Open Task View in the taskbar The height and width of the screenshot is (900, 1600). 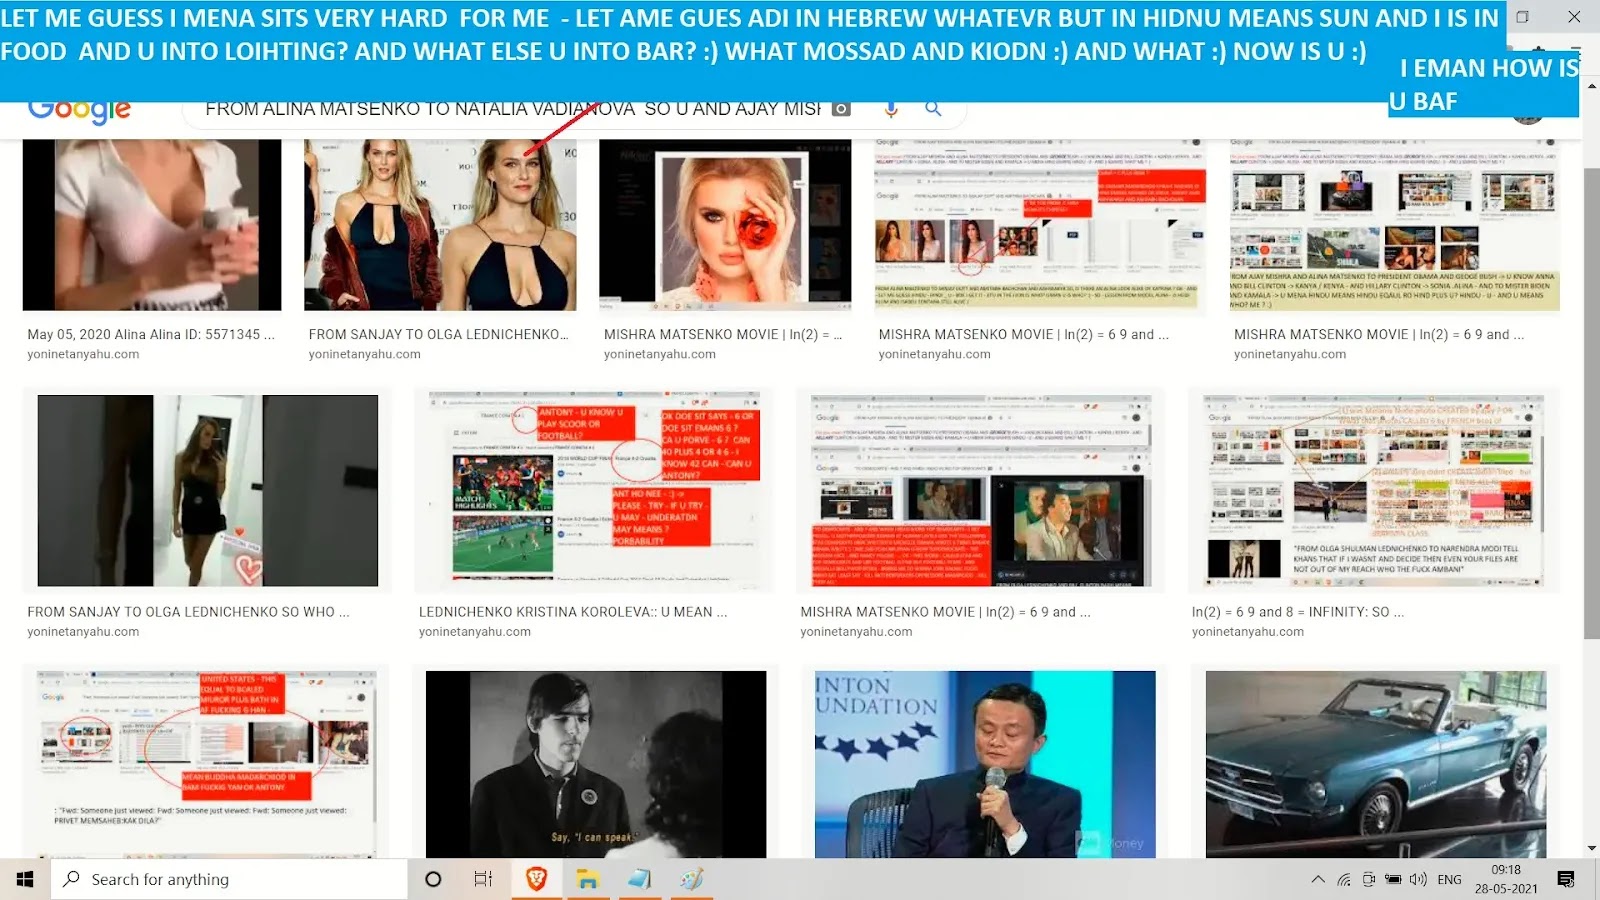click(483, 879)
